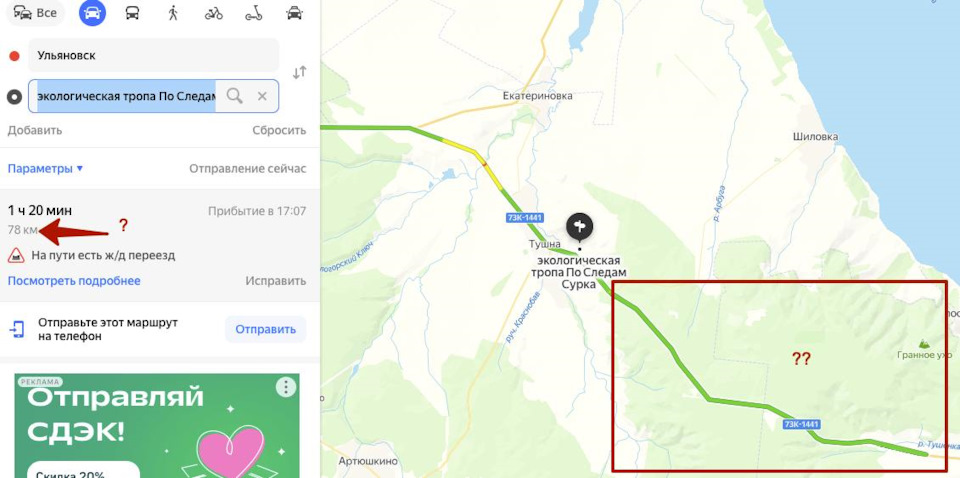Select the car transport mode icon
This screenshot has width=960, height=478.
(92, 13)
